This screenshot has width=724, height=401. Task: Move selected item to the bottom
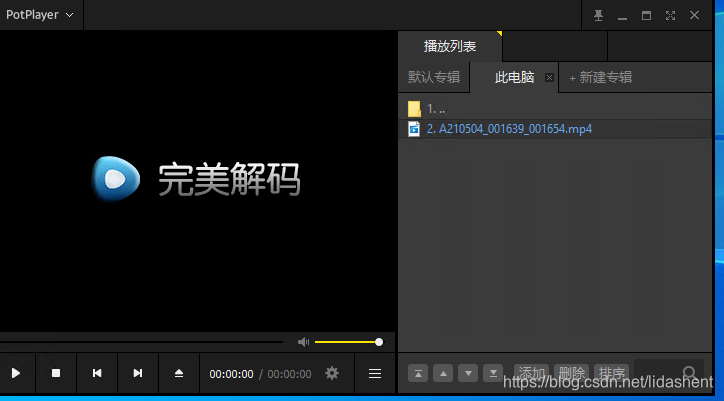493,373
